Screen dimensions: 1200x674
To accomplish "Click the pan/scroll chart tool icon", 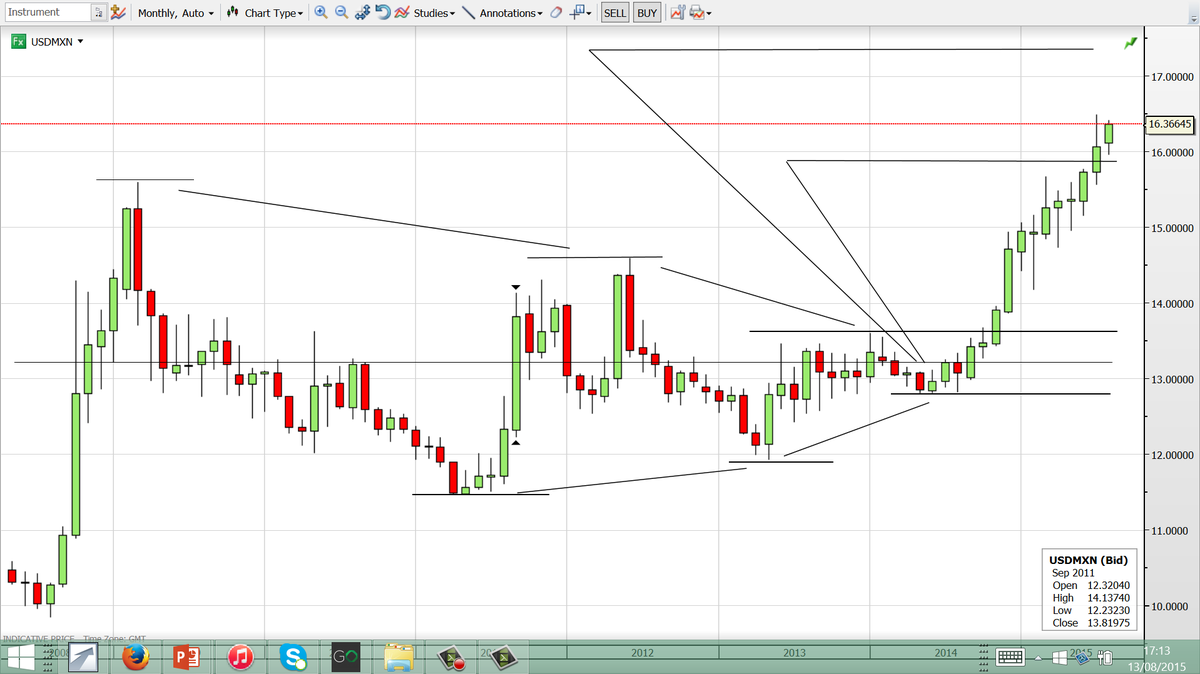I will point(362,13).
